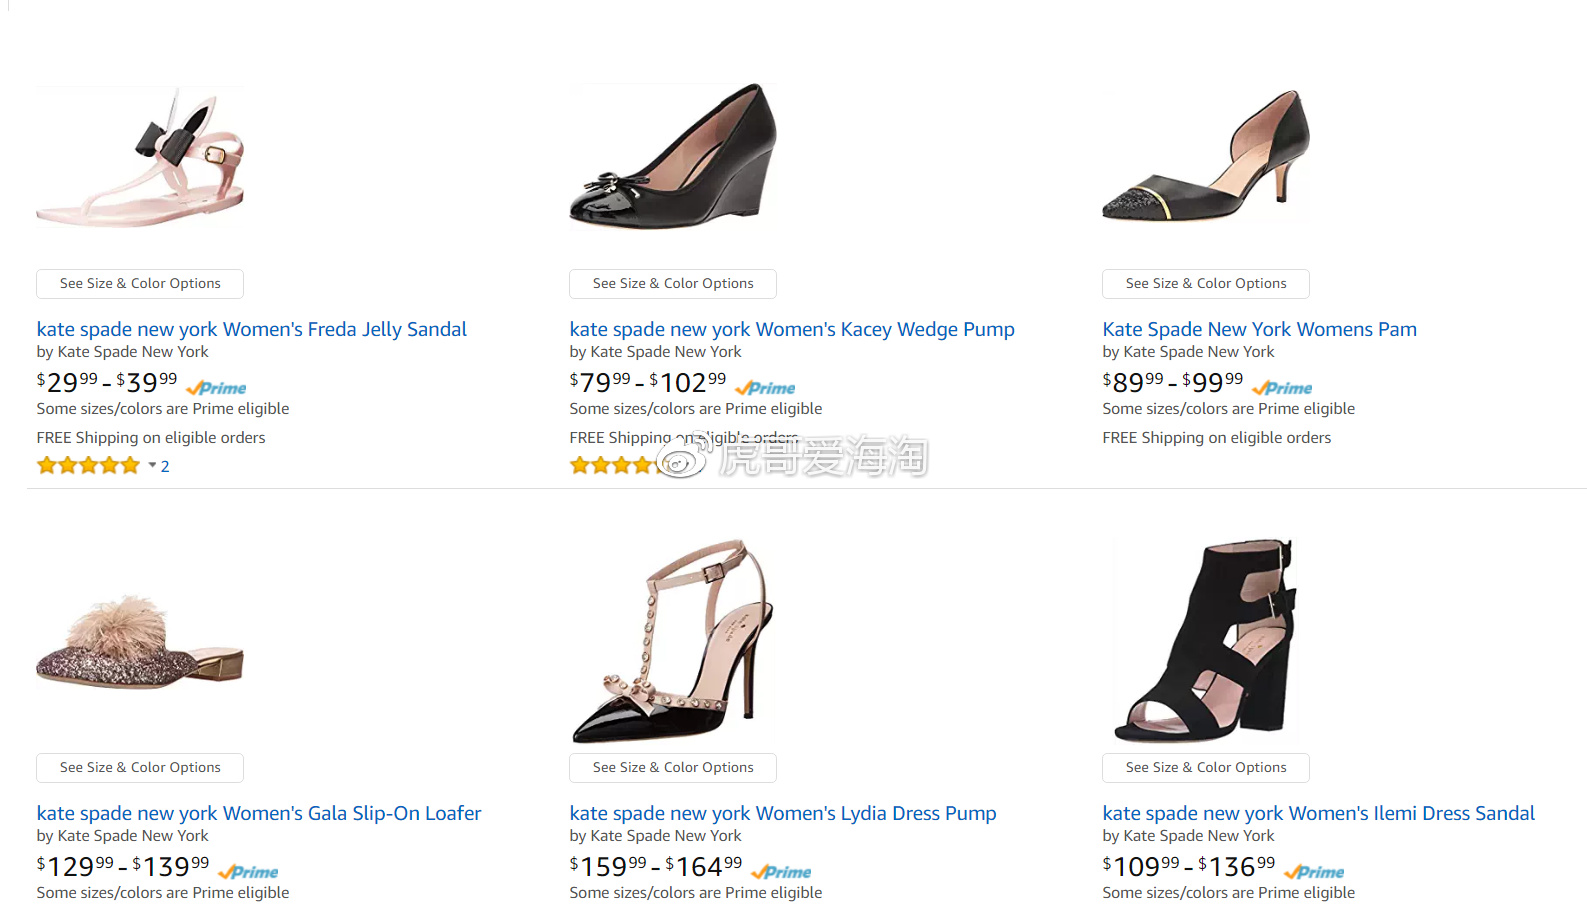Image resolution: width=1587 pixels, height=910 pixels.
Task: Open Size & Color Options for Ilemi Sandal
Action: tap(1206, 768)
